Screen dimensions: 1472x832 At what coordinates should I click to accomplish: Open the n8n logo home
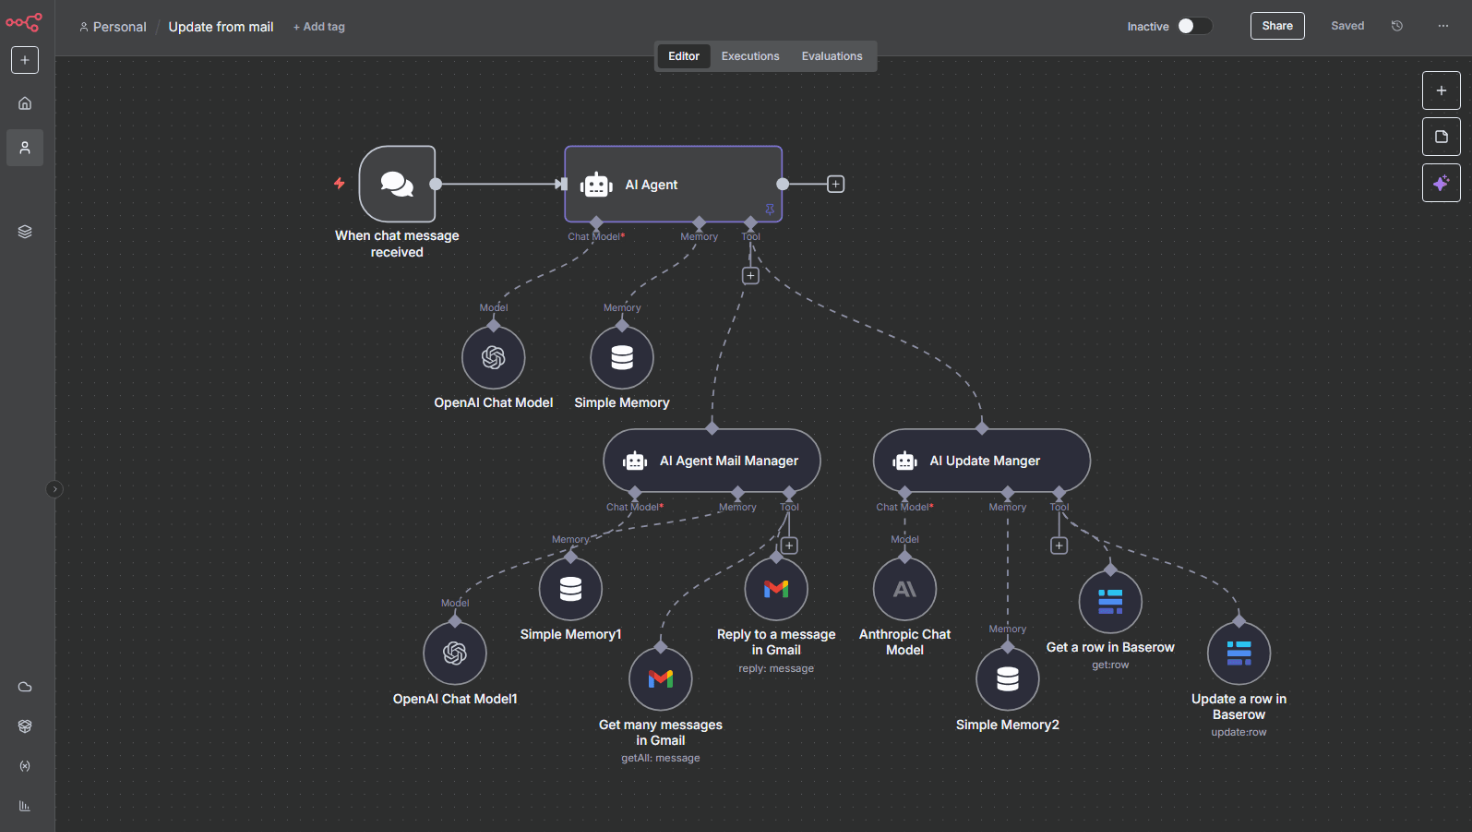24,22
